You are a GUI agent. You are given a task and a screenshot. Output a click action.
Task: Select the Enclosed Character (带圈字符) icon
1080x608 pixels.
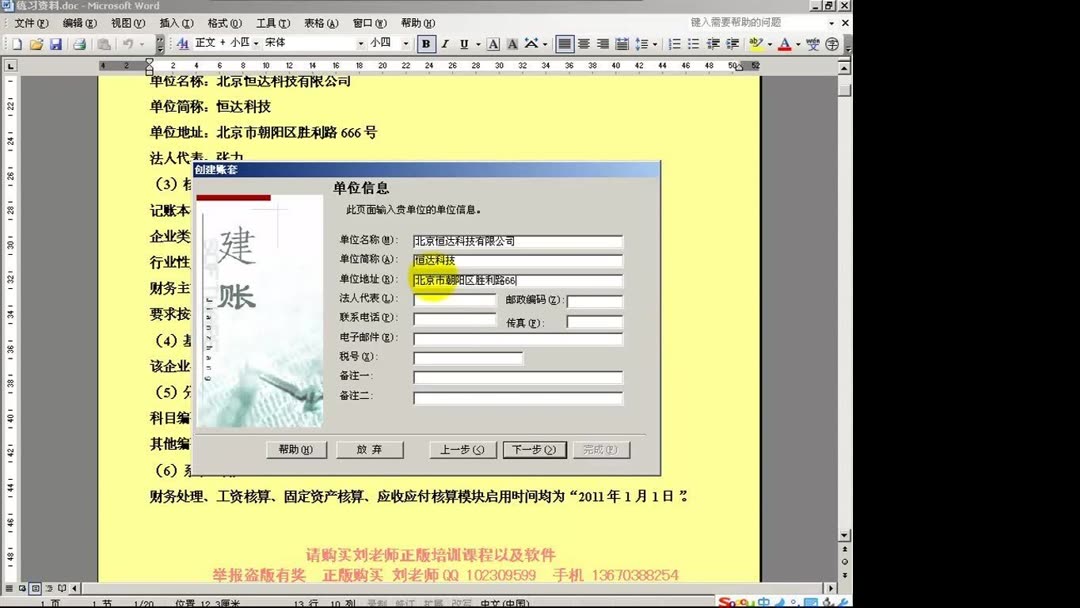click(x=830, y=43)
